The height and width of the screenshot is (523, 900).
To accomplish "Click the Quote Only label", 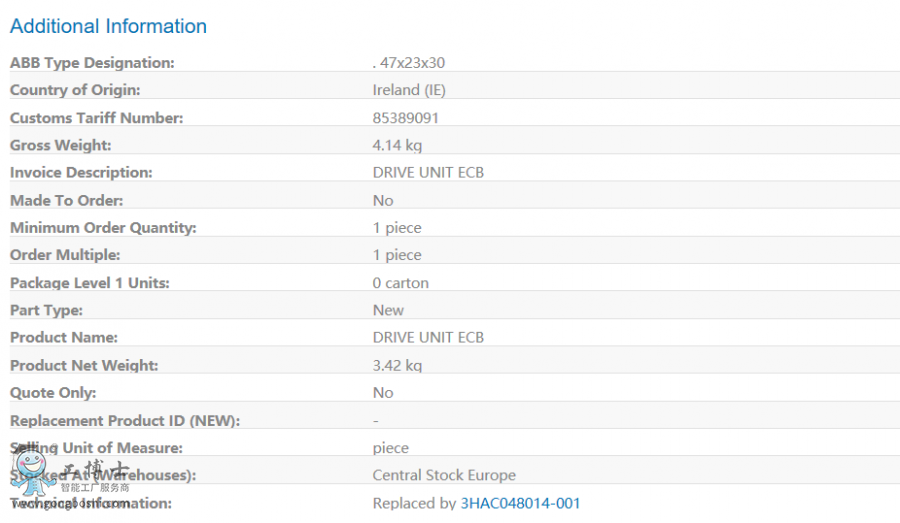I will 53,392.
